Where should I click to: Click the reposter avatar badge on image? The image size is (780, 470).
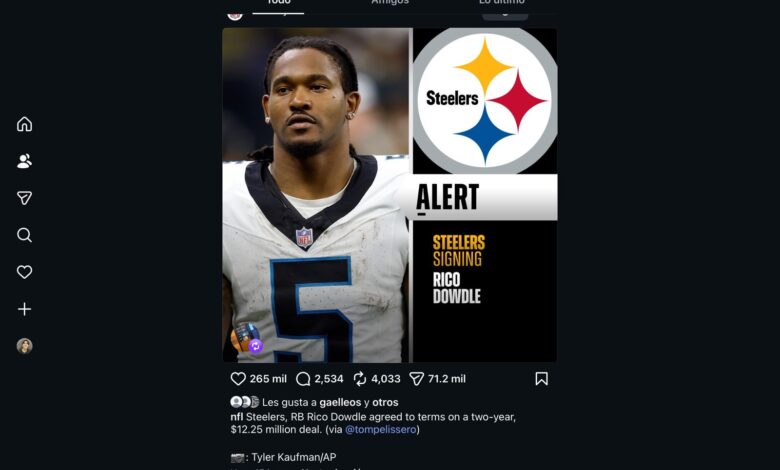(246, 337)
